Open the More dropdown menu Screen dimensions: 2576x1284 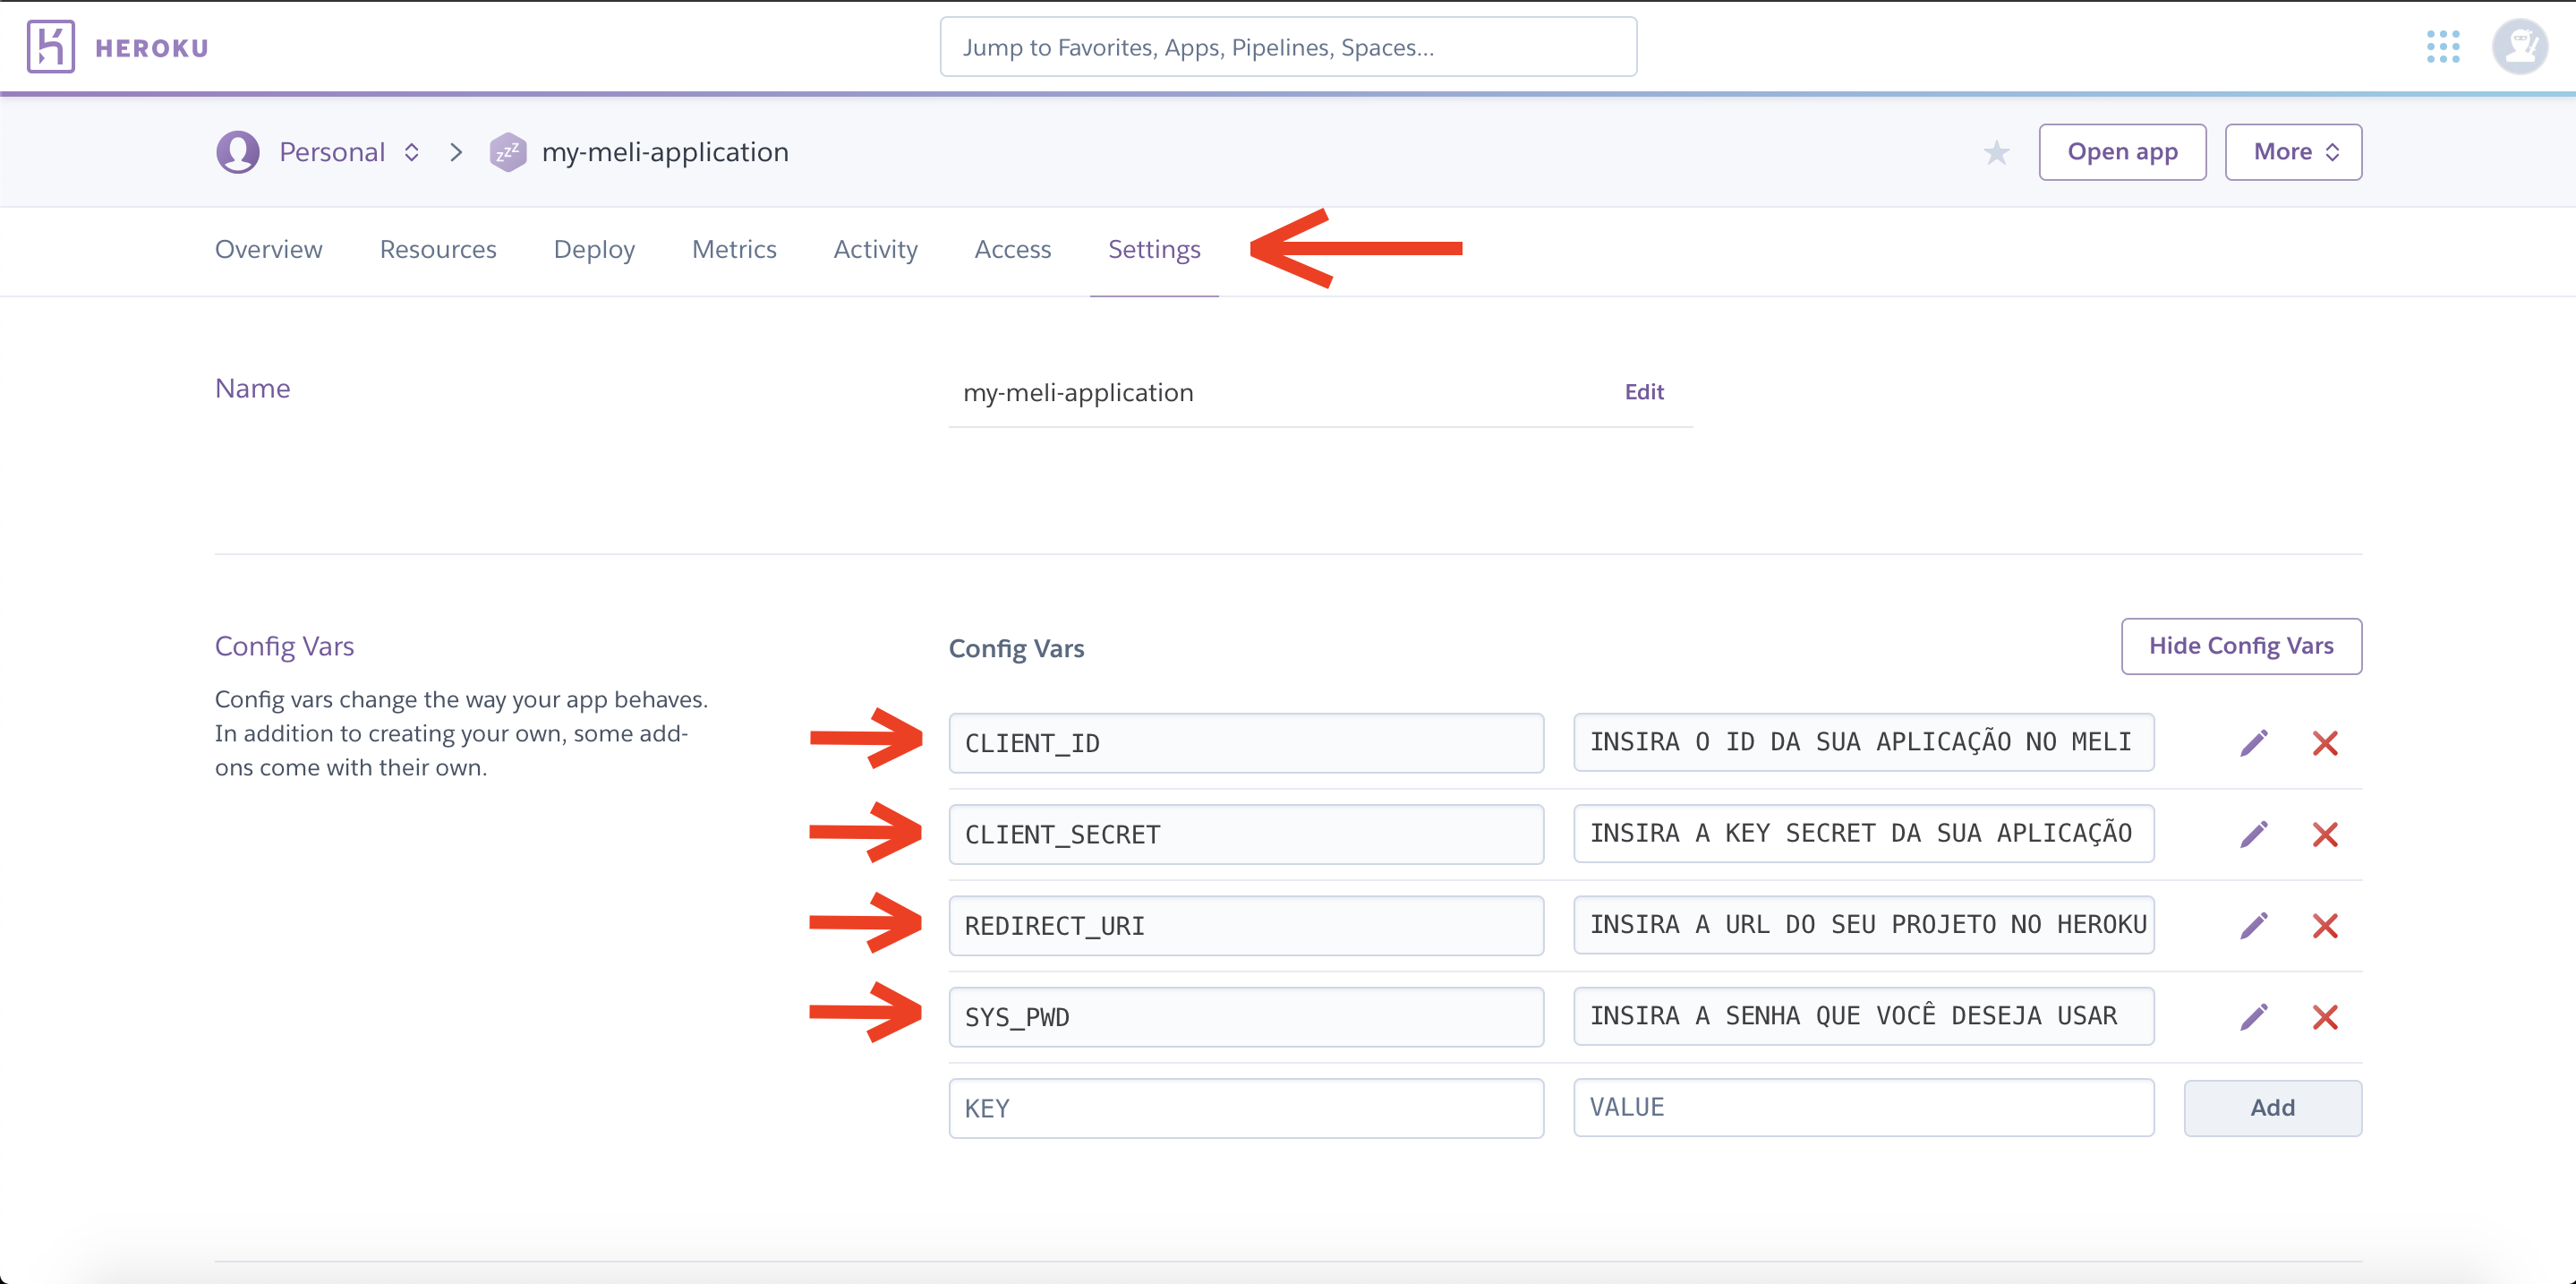tap(2292, 152)
